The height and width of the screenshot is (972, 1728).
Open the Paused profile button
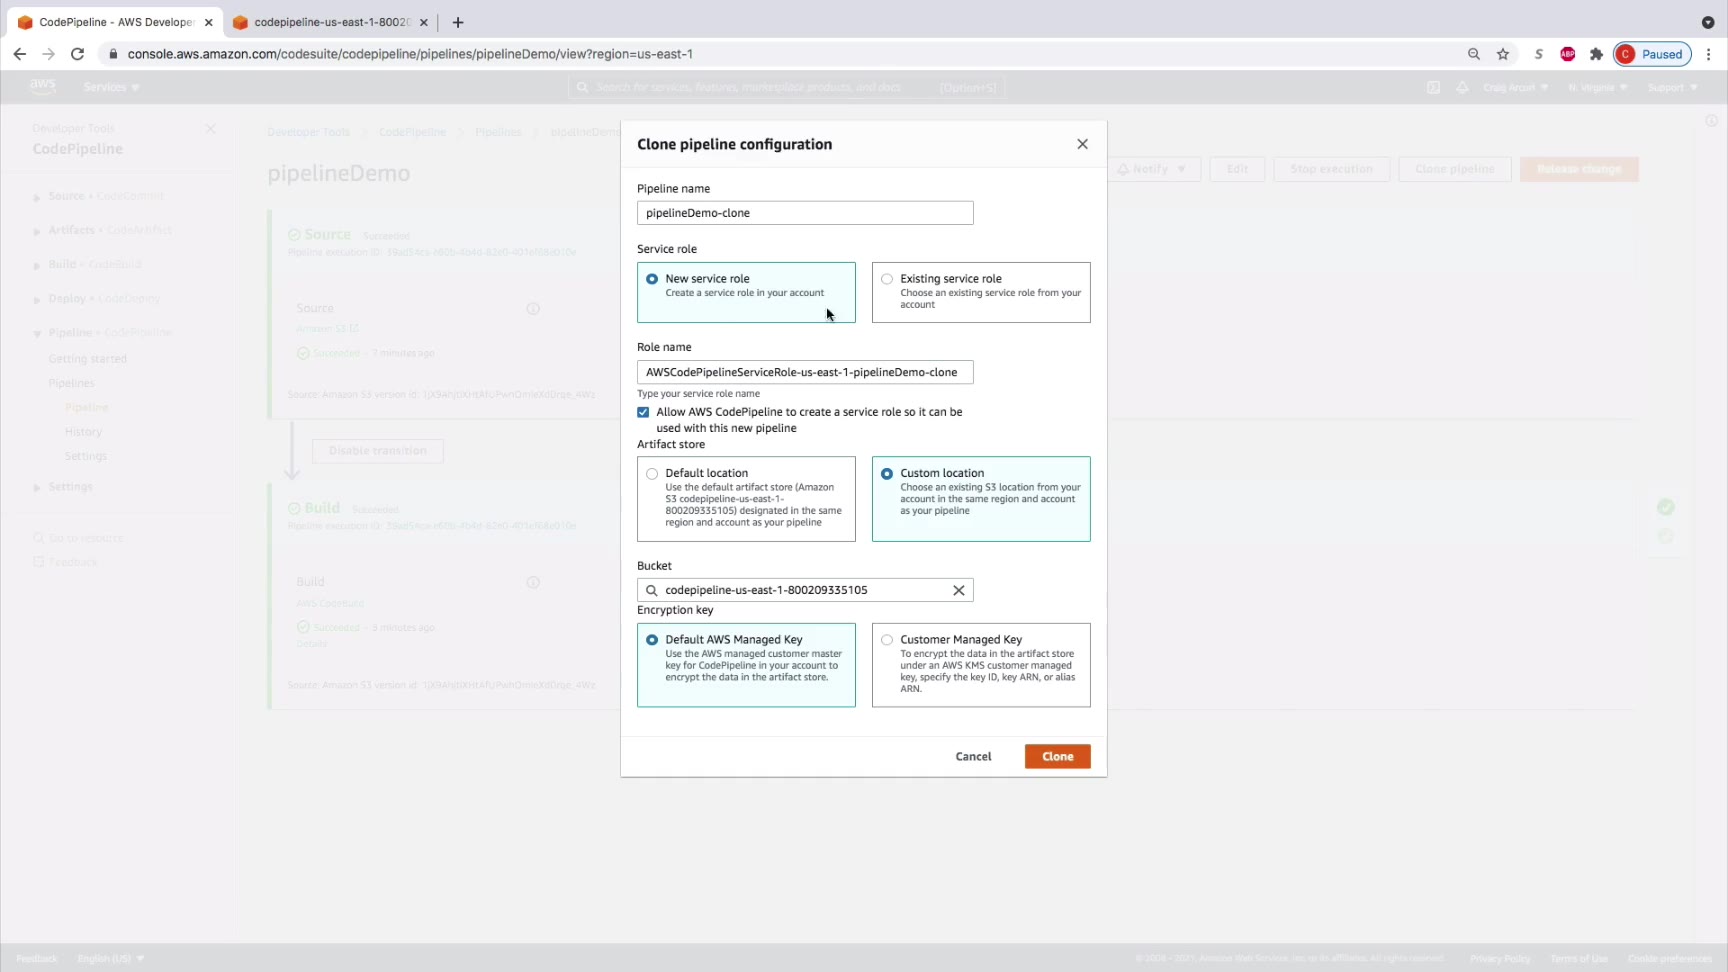[x=1652, y=54]
